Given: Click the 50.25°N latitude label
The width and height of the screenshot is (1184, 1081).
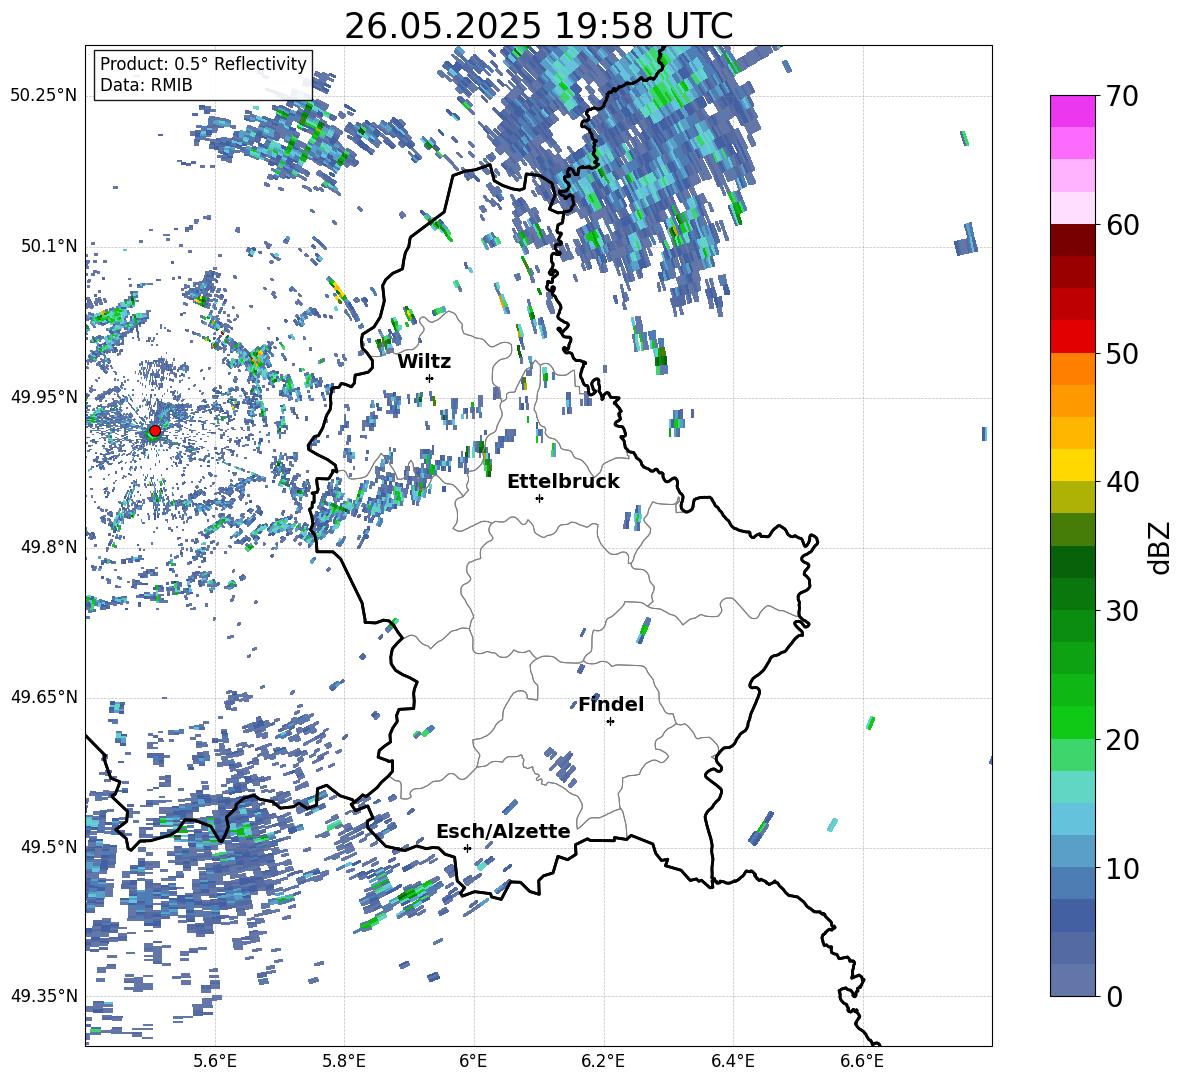Looking at the screenshot, I should pos(44,96).
